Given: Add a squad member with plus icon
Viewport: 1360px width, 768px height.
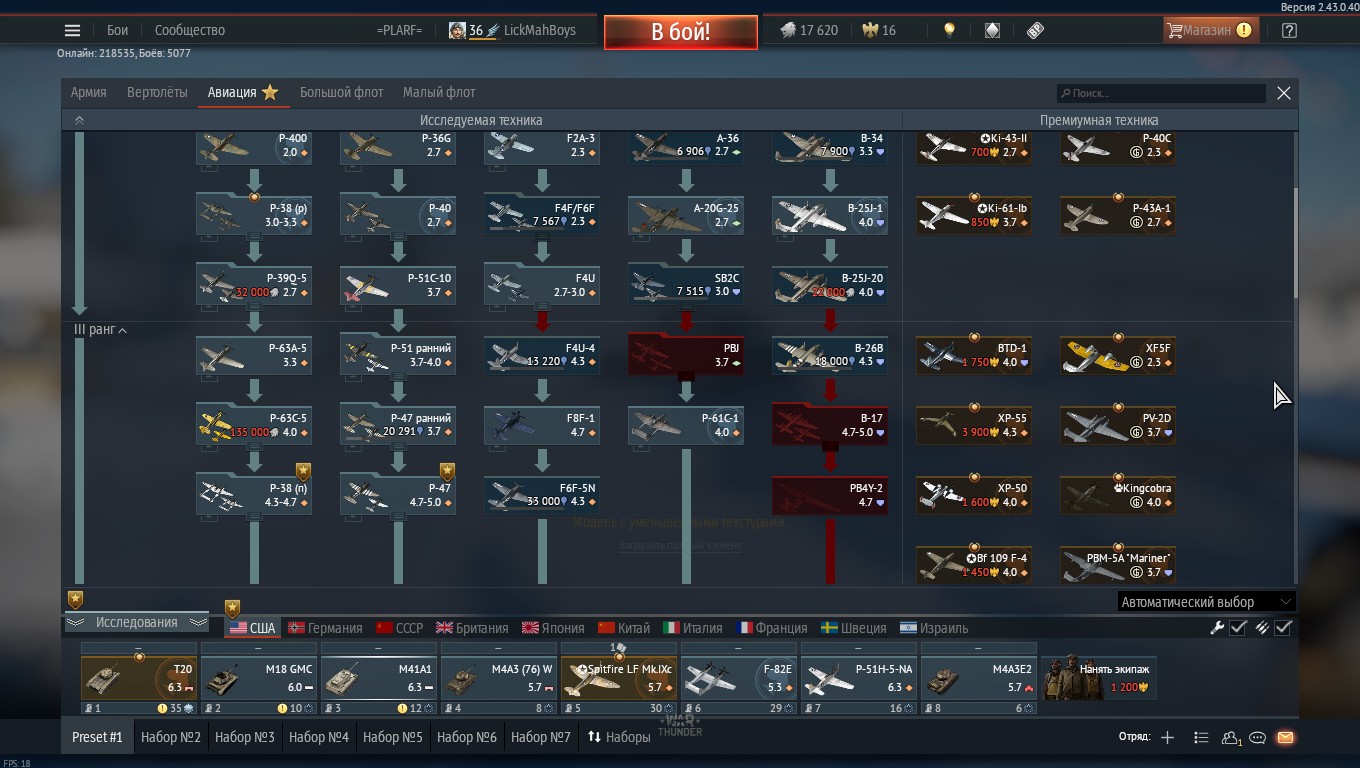Looking at the screenshot, I should 1167,737.
